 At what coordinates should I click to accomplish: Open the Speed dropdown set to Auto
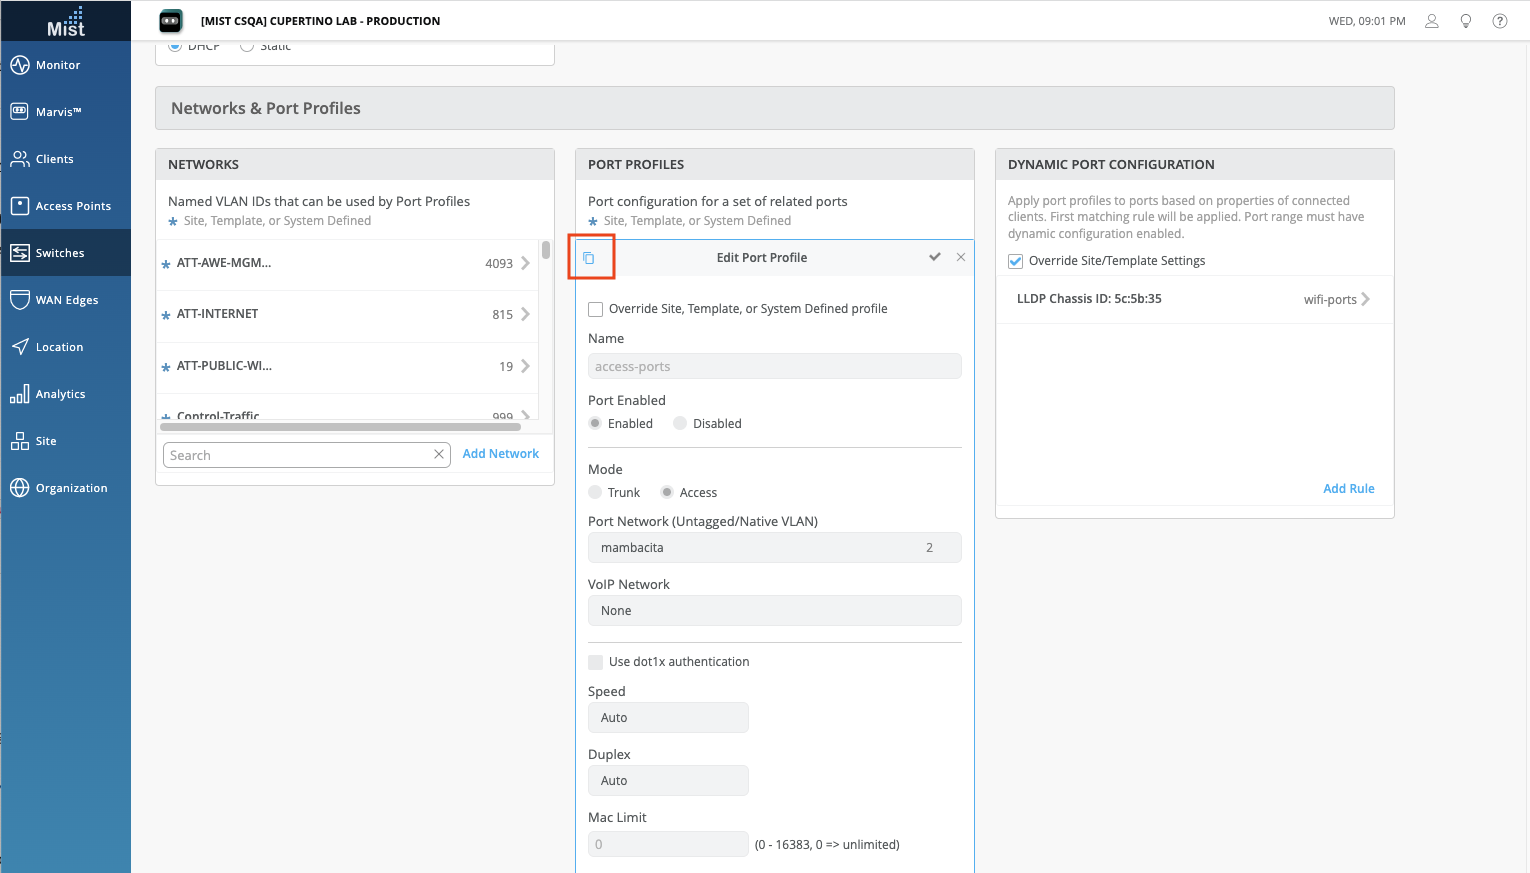(668, 718)
